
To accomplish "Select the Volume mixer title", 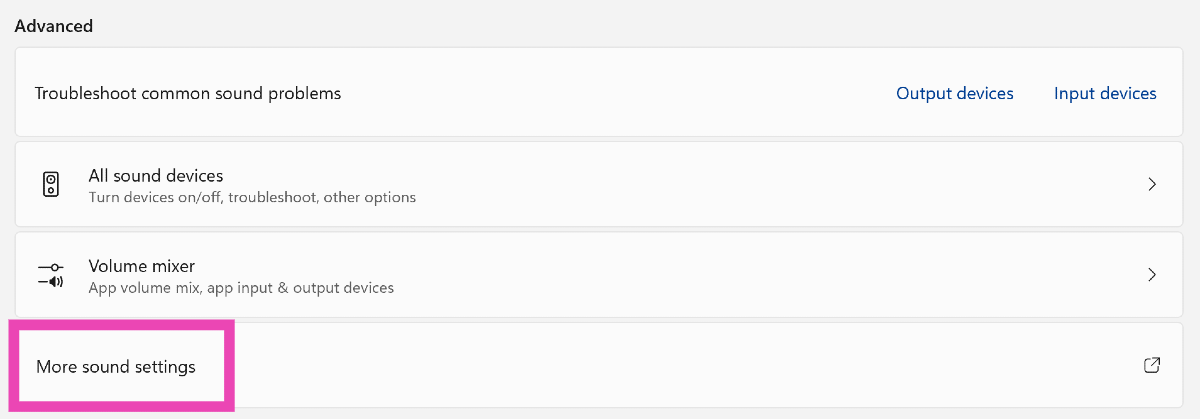I will (142, 266).
